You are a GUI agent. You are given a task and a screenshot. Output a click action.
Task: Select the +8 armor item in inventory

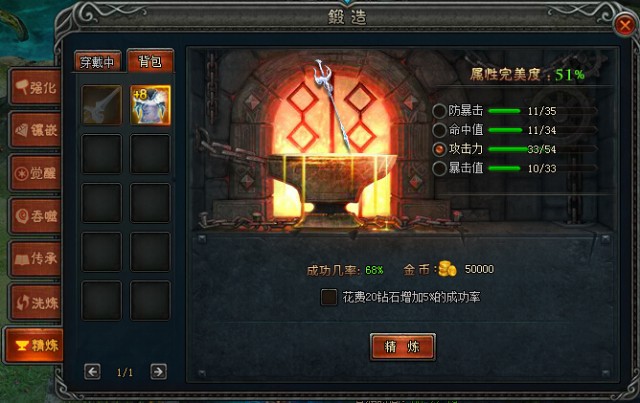click(150, 105)
